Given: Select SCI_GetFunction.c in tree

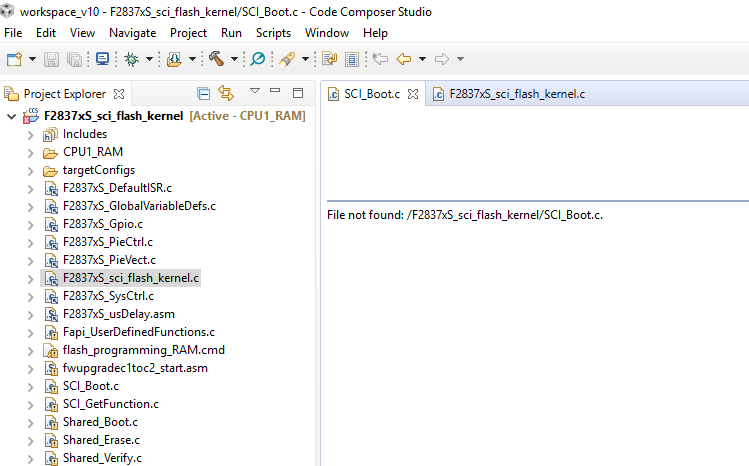Looking at the screenshot, I should [111, 404].
